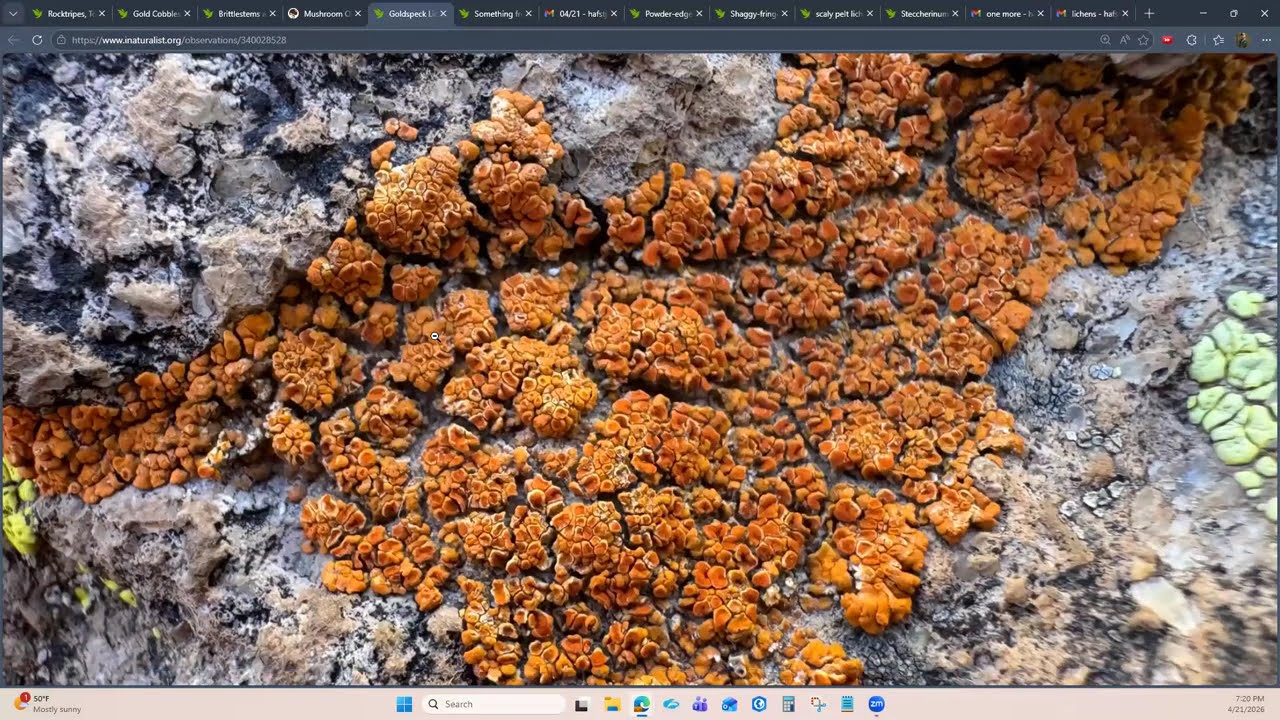The height and width of the screenshot is (720, 1280).
Task: Add this page to favorites star
Action: pos(1143,40)
